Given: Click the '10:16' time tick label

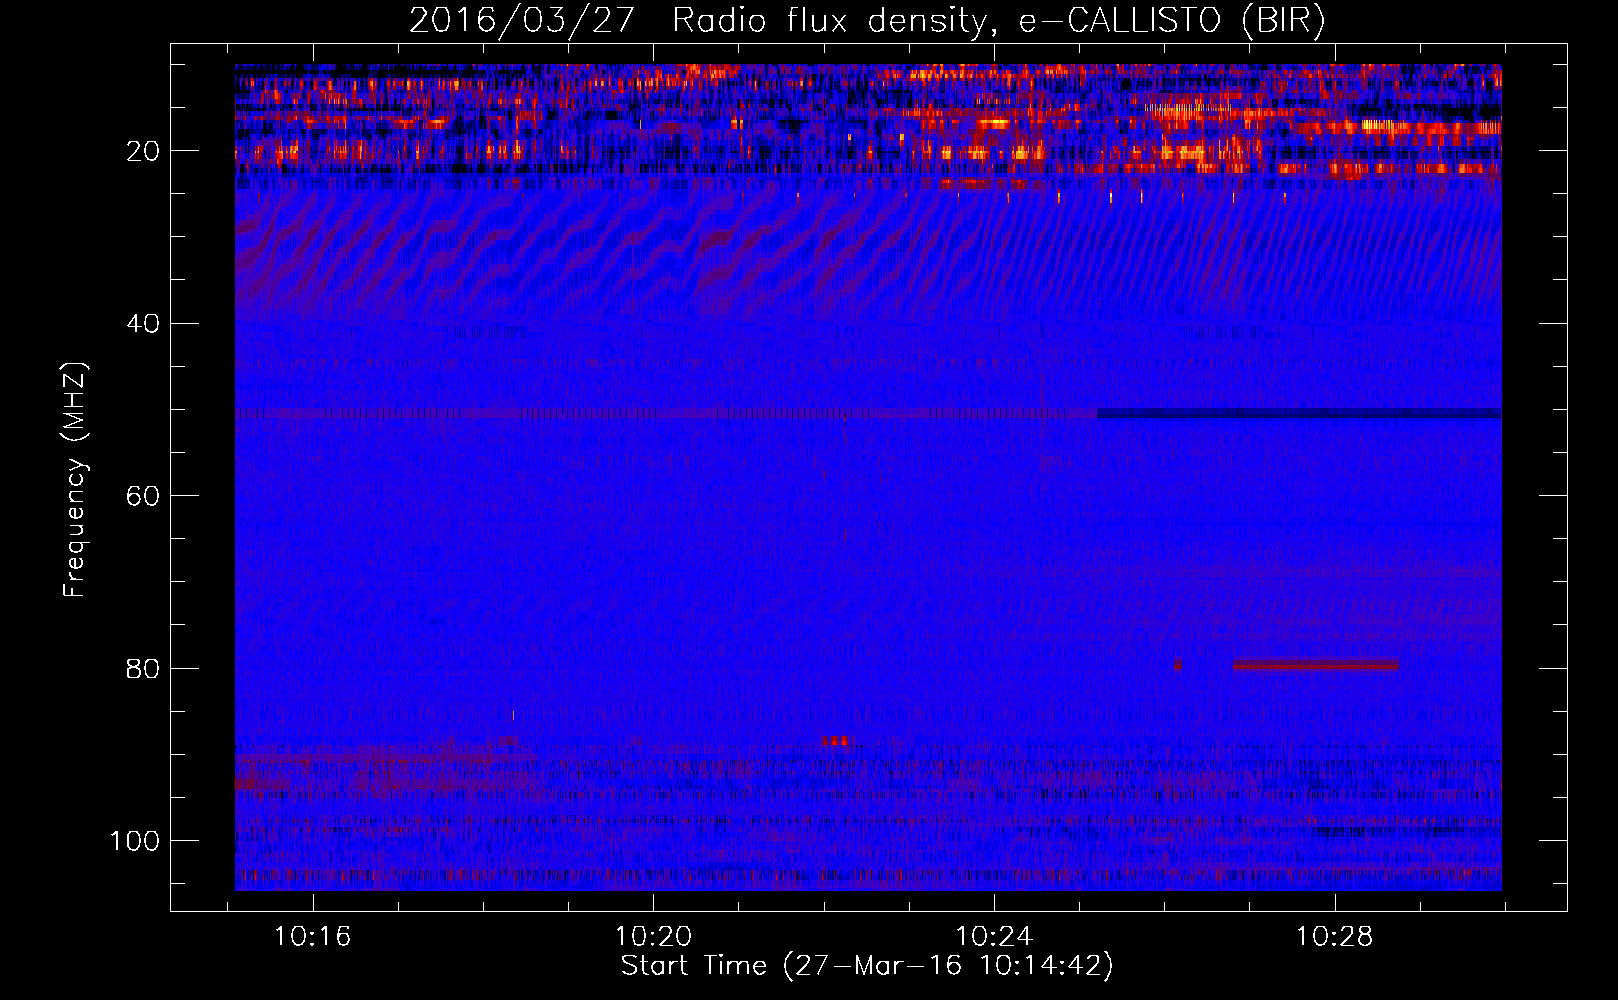Looking at the screenshot, I should click(313, 937).
